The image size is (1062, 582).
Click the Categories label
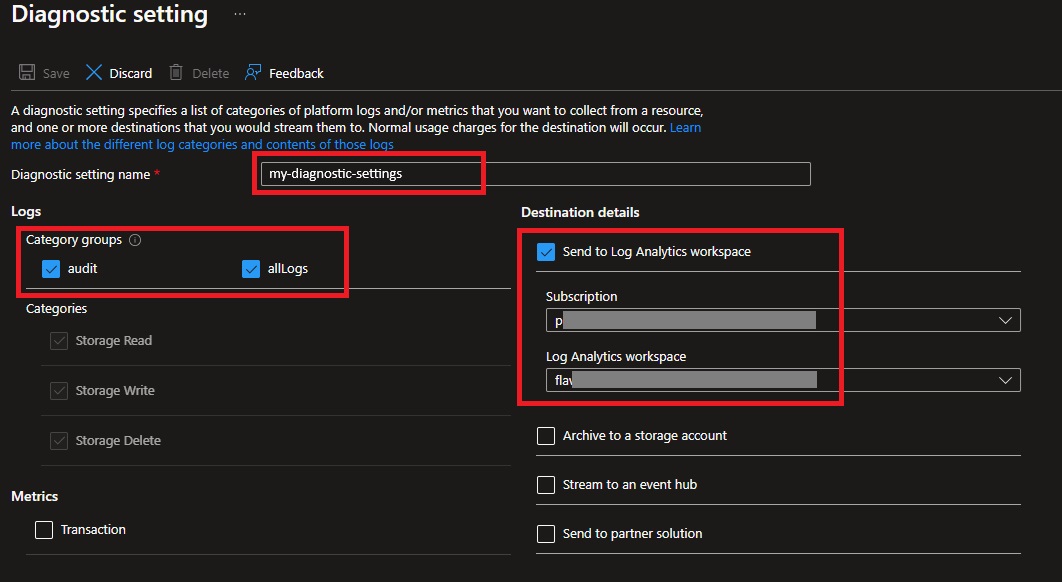56,309
